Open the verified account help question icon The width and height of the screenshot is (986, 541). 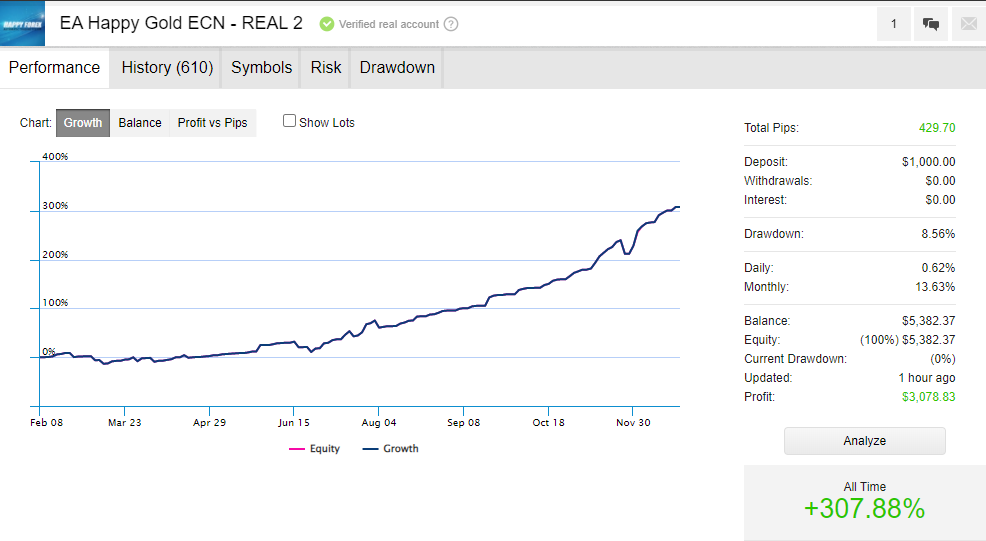pyautogui.click(x=451, y=24)
